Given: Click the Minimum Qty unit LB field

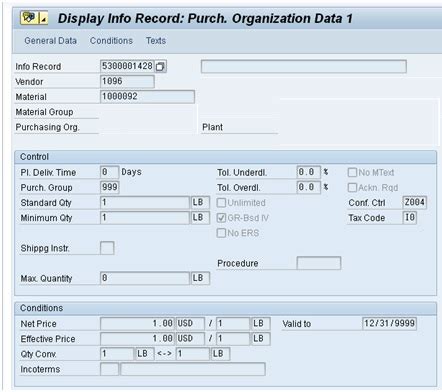Looking at the screenshot, I should tap(200, 217).
